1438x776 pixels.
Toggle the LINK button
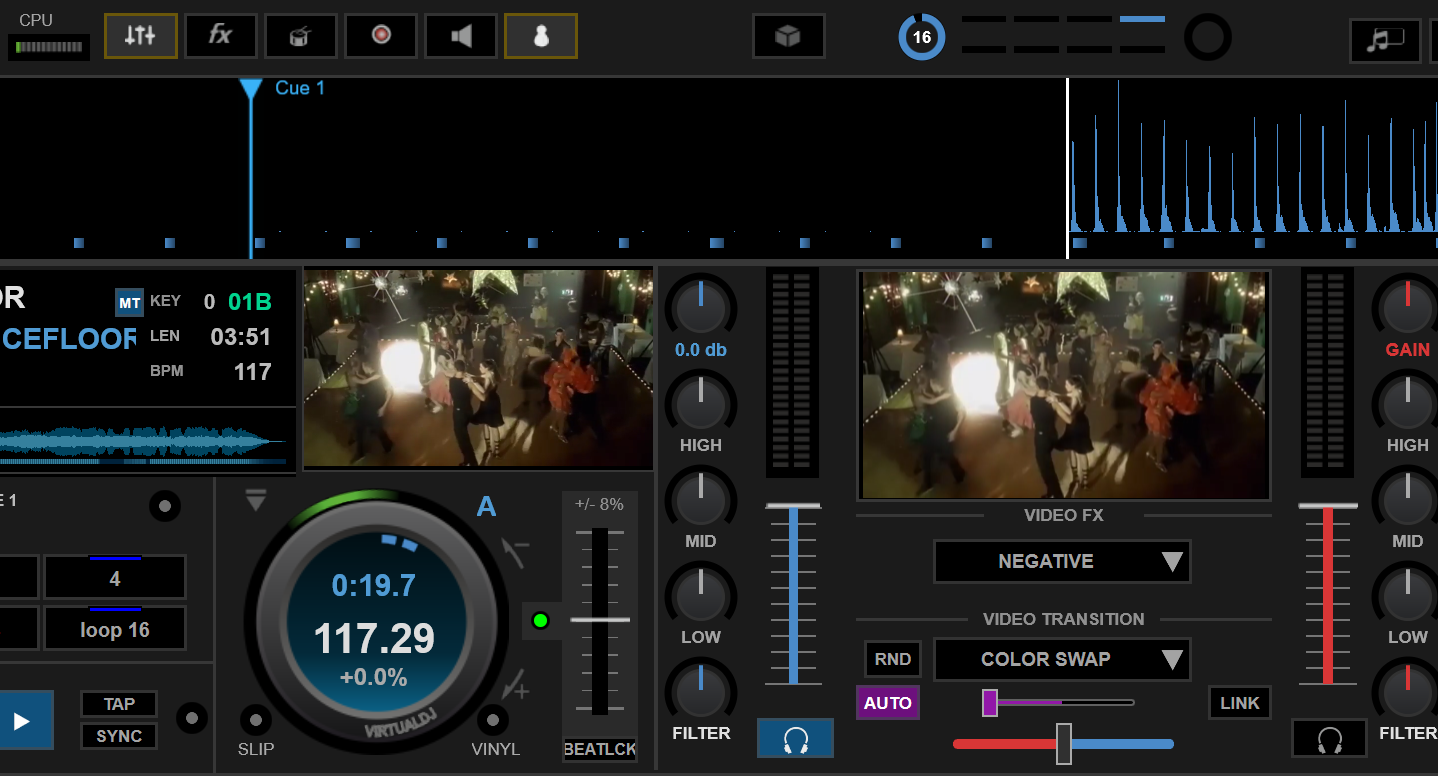1240,703
